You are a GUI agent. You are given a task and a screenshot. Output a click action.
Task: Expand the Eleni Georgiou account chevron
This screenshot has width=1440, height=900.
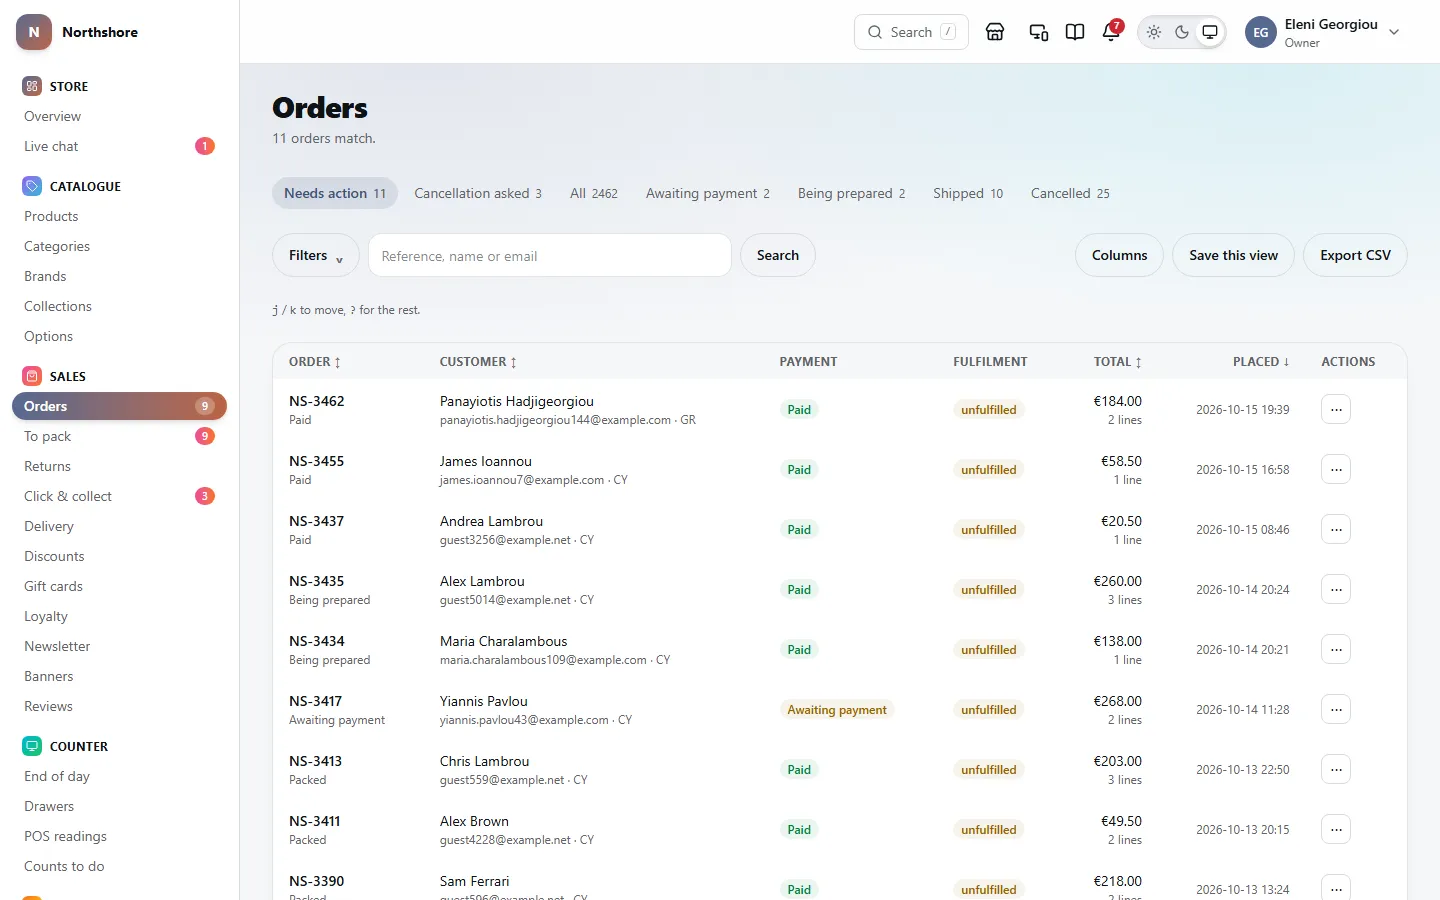(1394, 32)
